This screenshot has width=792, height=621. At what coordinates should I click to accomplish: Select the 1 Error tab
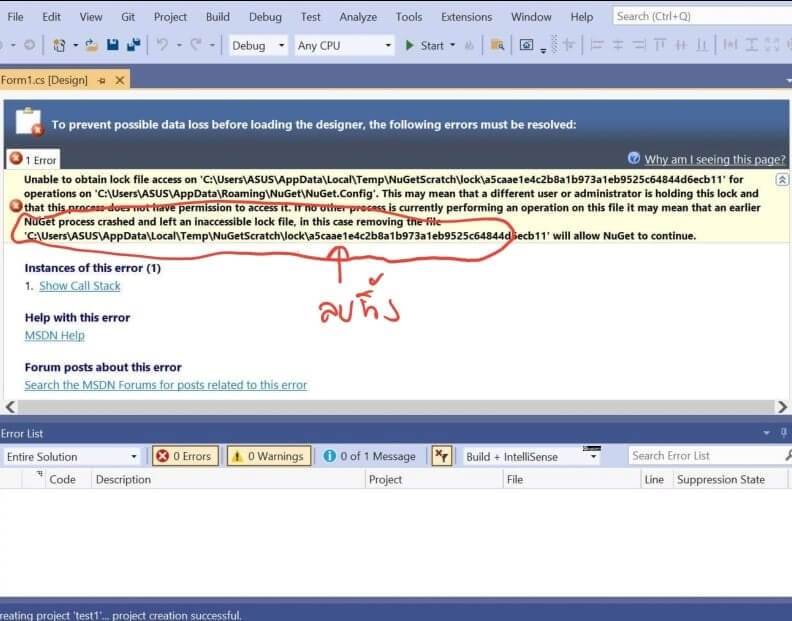click(33, 160)
